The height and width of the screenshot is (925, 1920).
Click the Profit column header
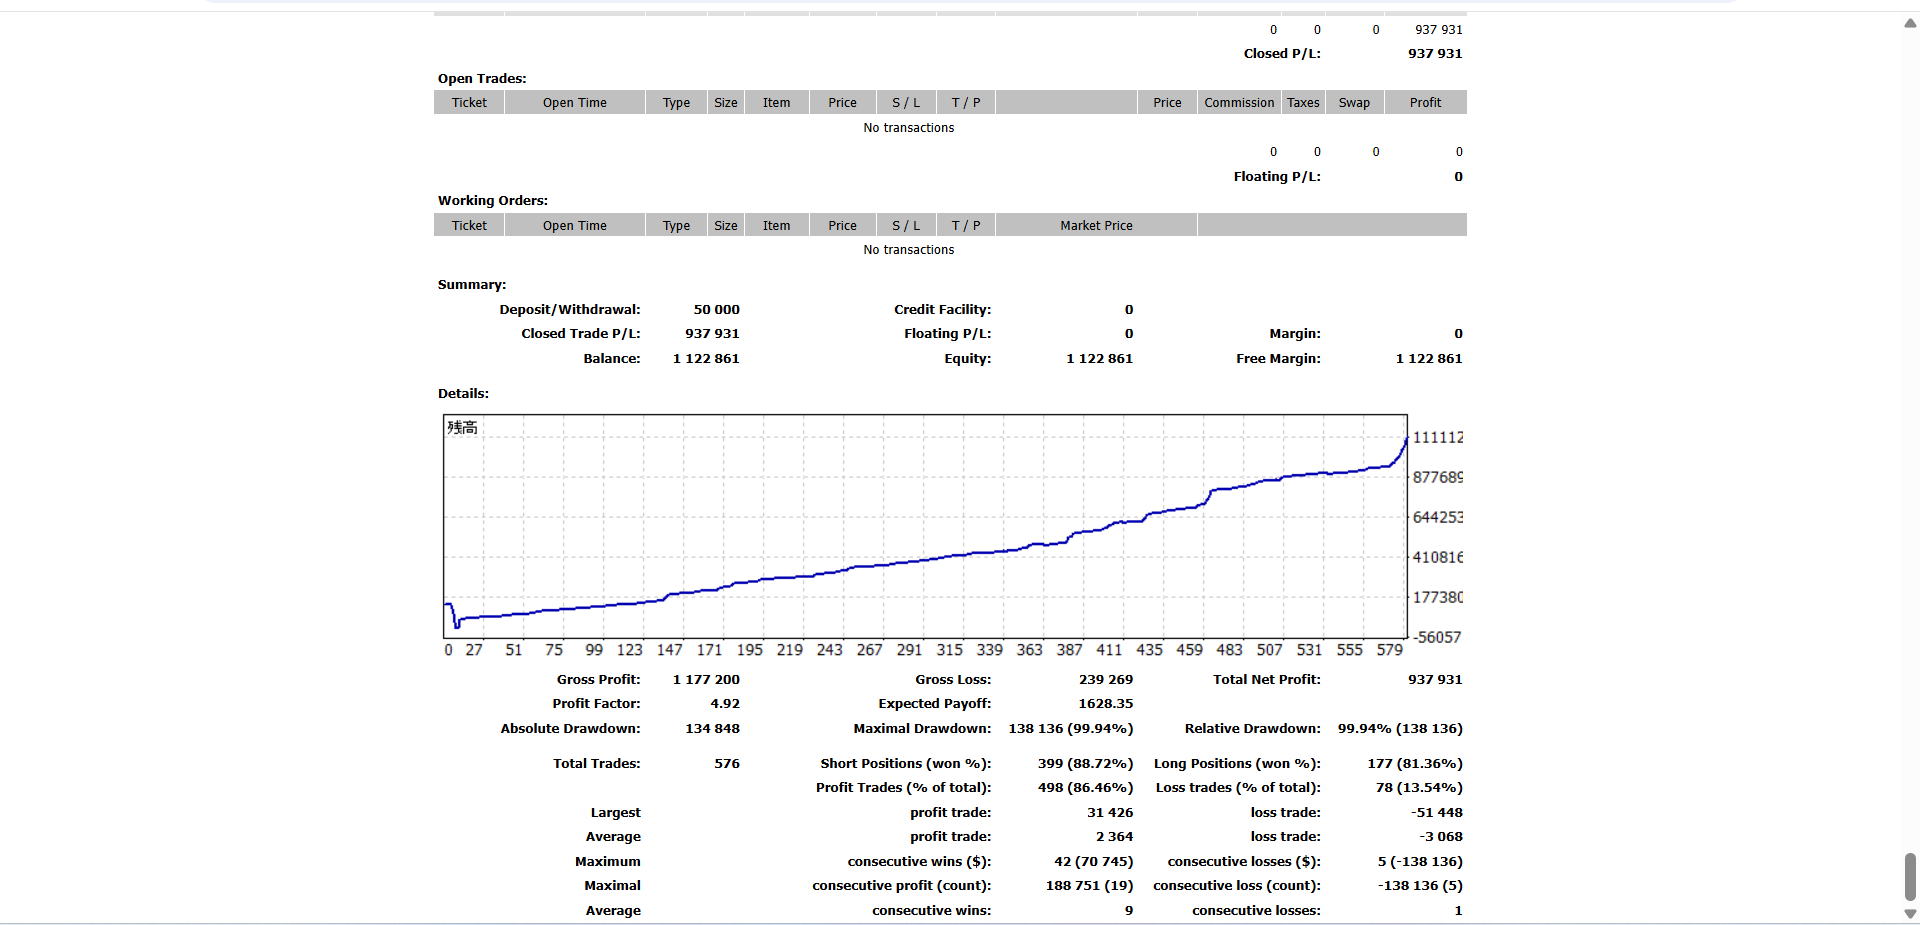click(x=1425, y=103)
